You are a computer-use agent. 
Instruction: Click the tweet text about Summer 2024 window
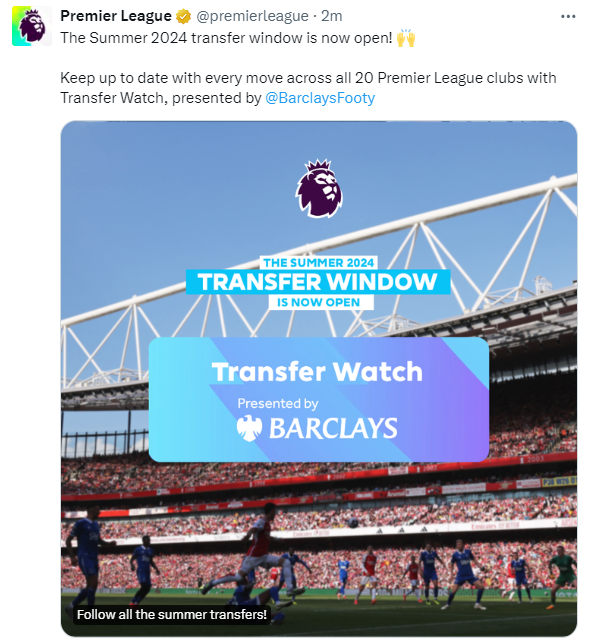tap(226, 38)
